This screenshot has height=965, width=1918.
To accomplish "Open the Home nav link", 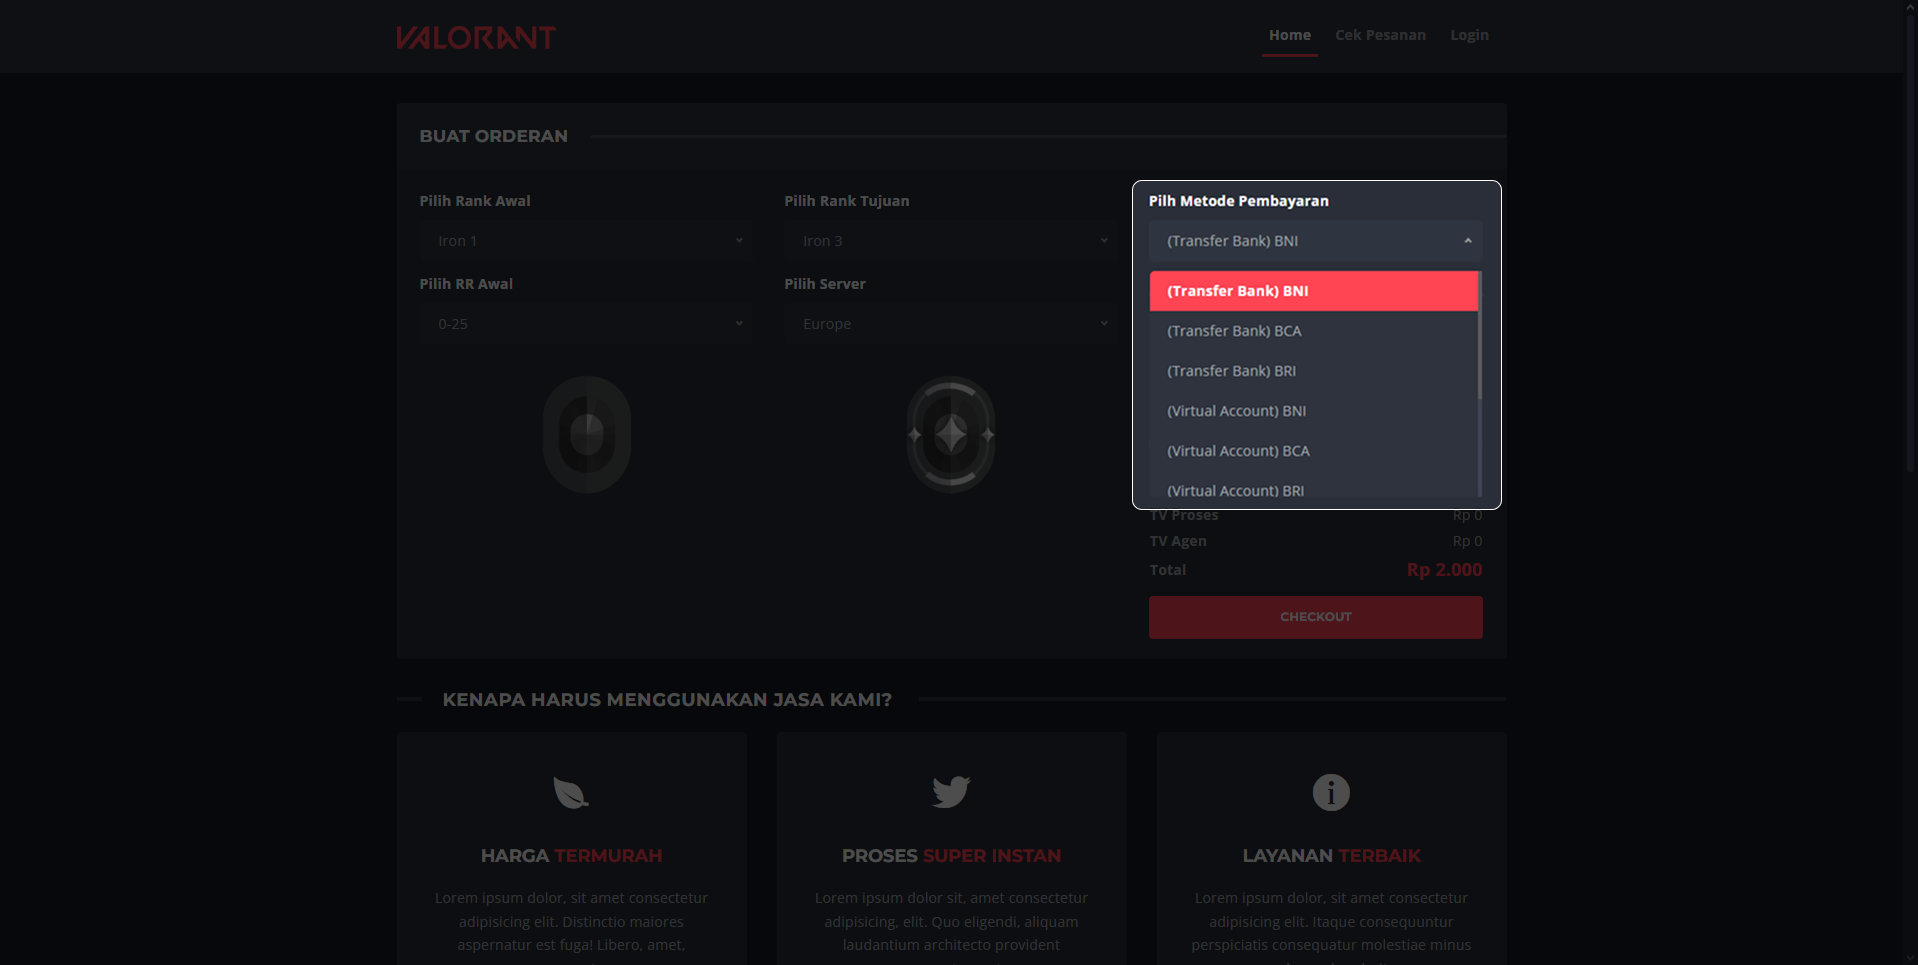I will click(1289, 35).
